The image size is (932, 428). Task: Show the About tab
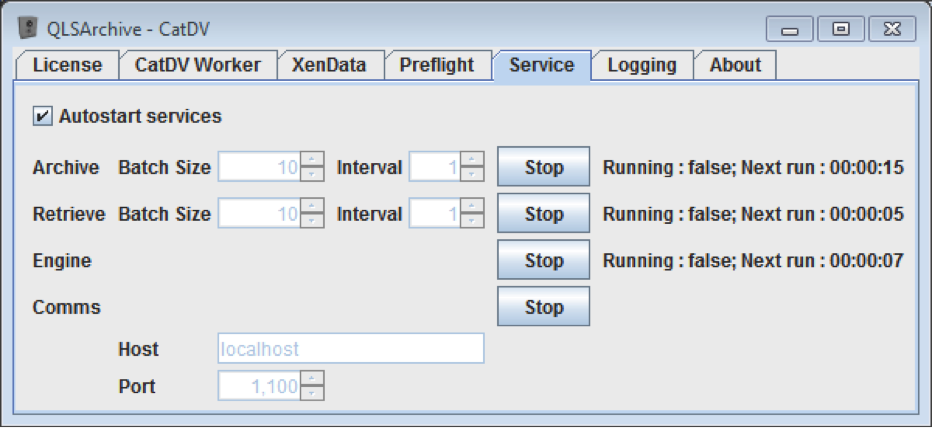pos(735,66)
